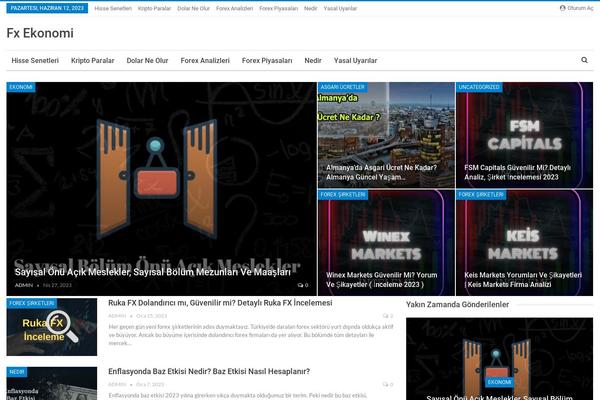Open Sayısal Önü Açık Meslekler featured headline
The width and height of the screenshot is (600, 400).
click(x=153, y=272)
